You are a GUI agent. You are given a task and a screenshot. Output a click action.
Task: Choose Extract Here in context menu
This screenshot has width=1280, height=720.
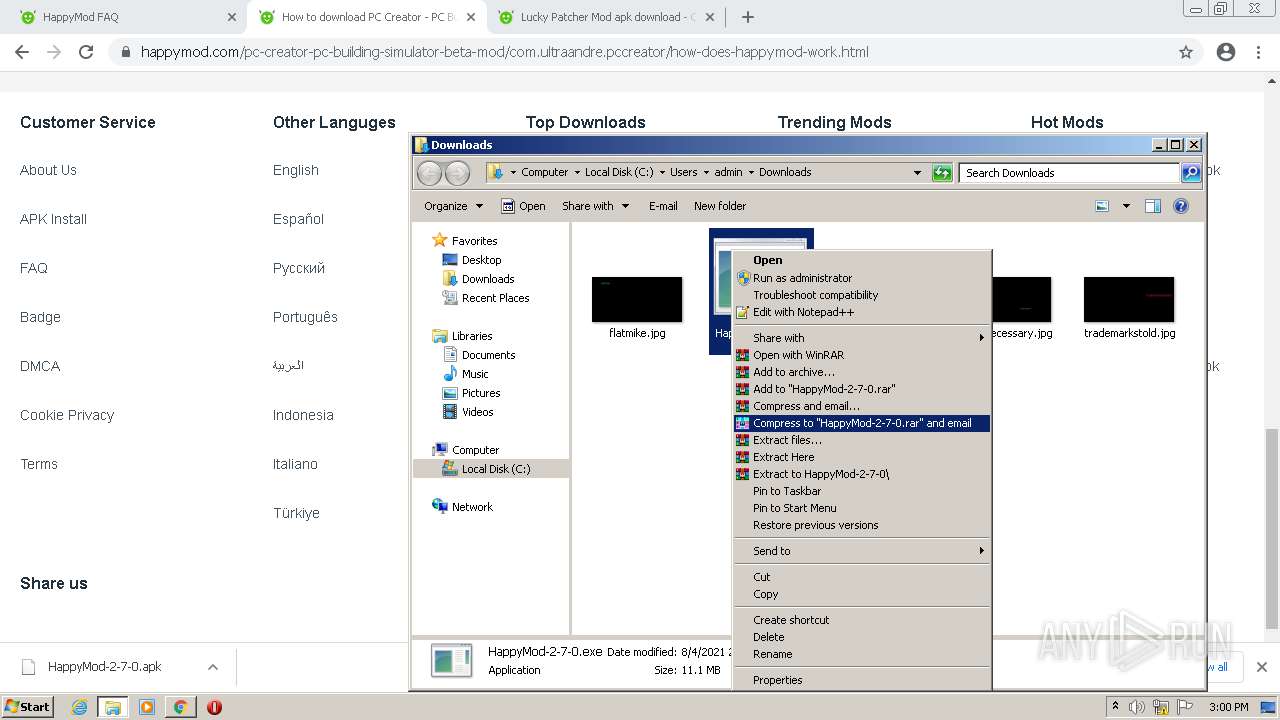tap(862, 457)
